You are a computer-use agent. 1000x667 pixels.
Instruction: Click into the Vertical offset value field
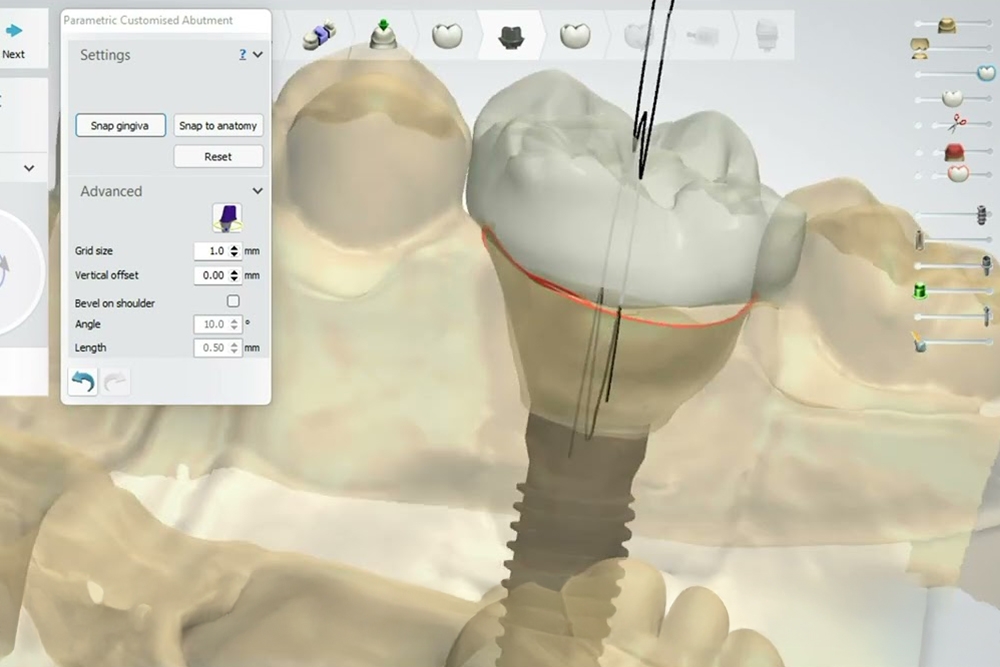(211, 275)
